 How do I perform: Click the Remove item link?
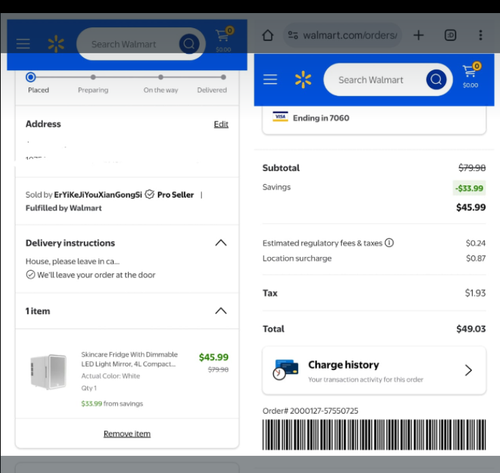click(x=127, y=434)
